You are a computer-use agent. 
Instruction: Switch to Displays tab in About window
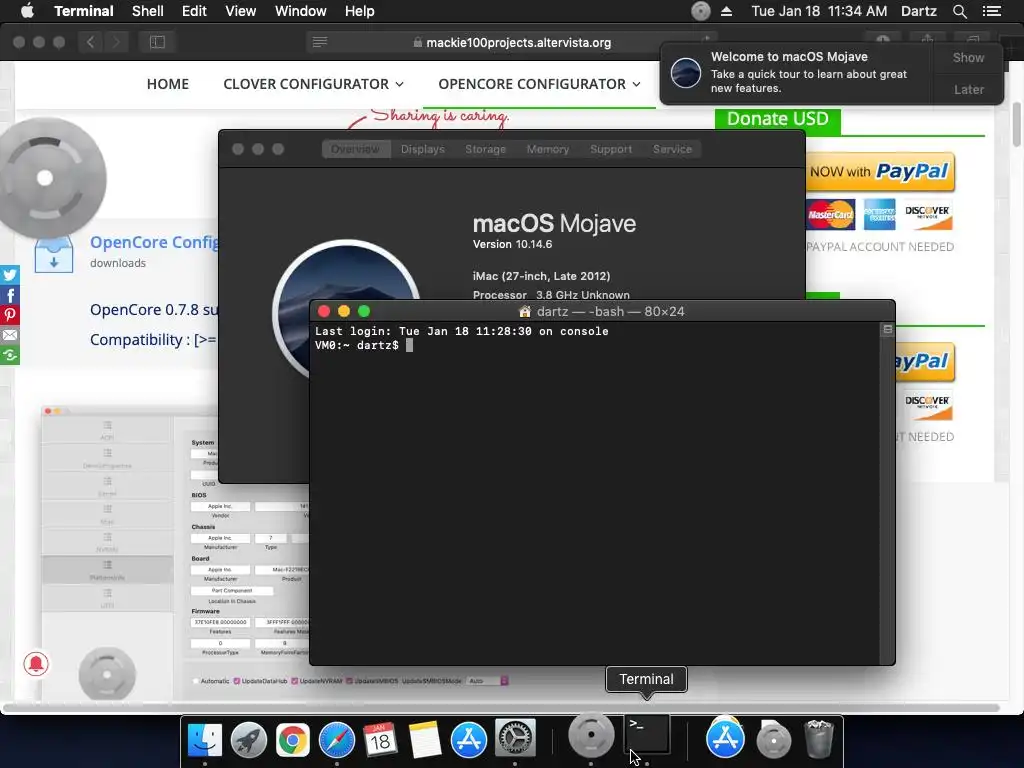click(x=423, y=149)
